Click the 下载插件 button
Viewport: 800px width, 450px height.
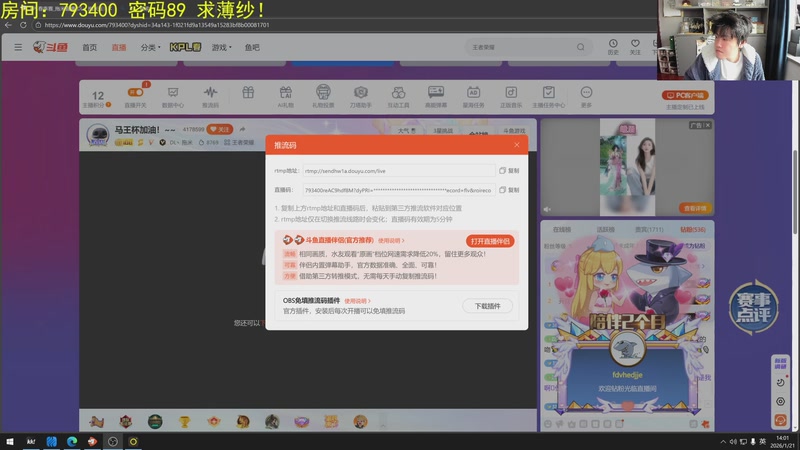[487, 306]
